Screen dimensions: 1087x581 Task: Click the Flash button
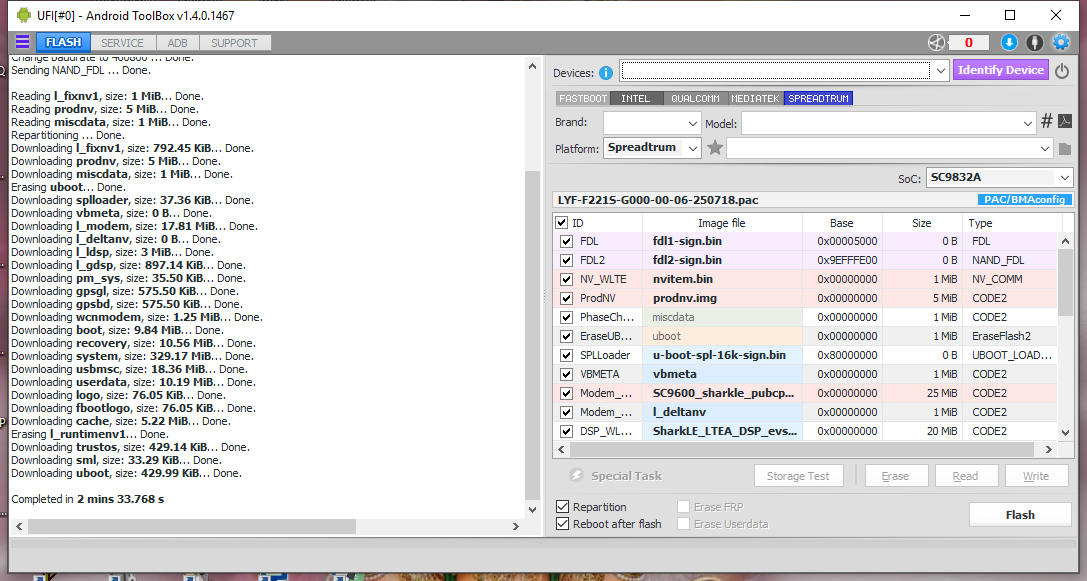pos(1020,514)
